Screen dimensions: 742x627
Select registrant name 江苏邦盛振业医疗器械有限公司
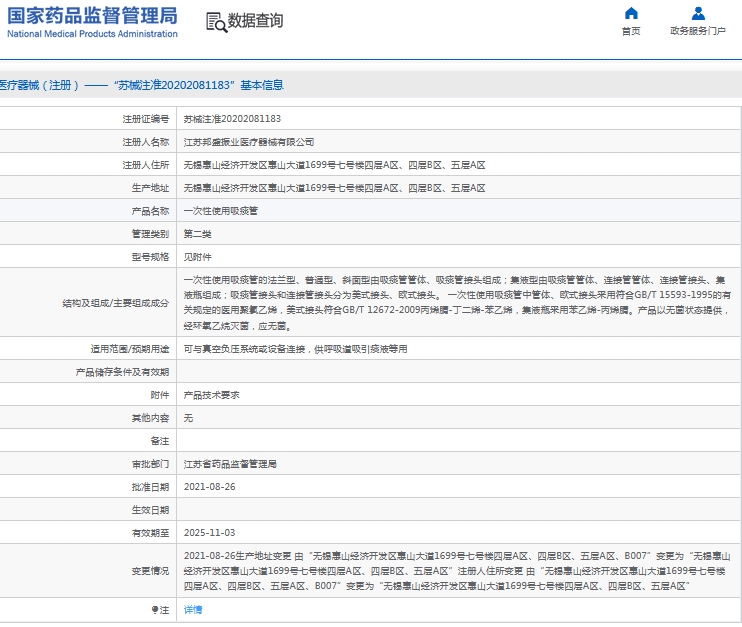248,142
